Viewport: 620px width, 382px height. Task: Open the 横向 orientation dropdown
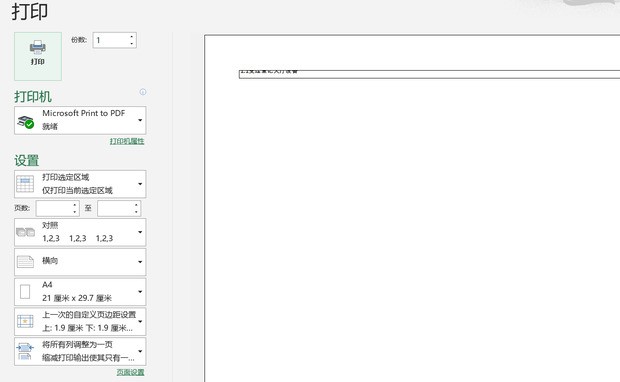(x=80, y=262)
